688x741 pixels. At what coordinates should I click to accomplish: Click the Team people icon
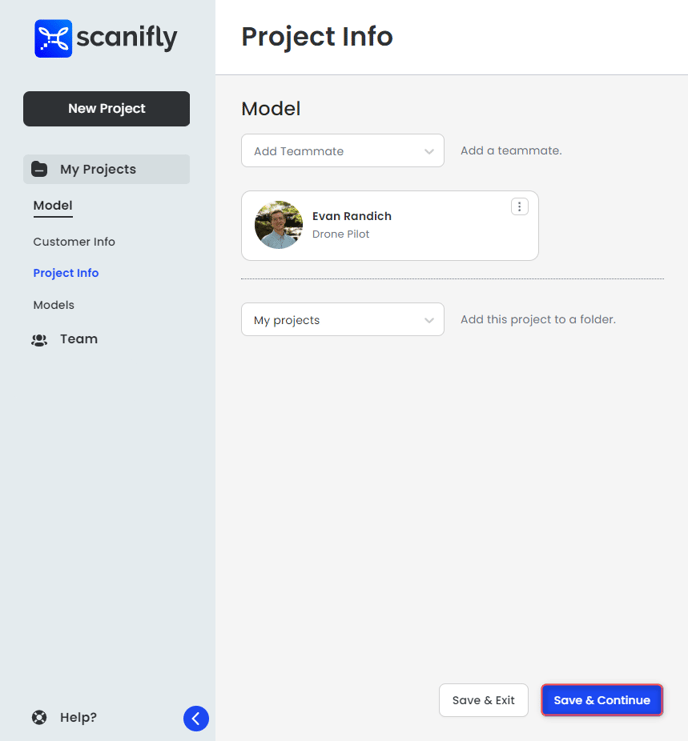[39, 340]
